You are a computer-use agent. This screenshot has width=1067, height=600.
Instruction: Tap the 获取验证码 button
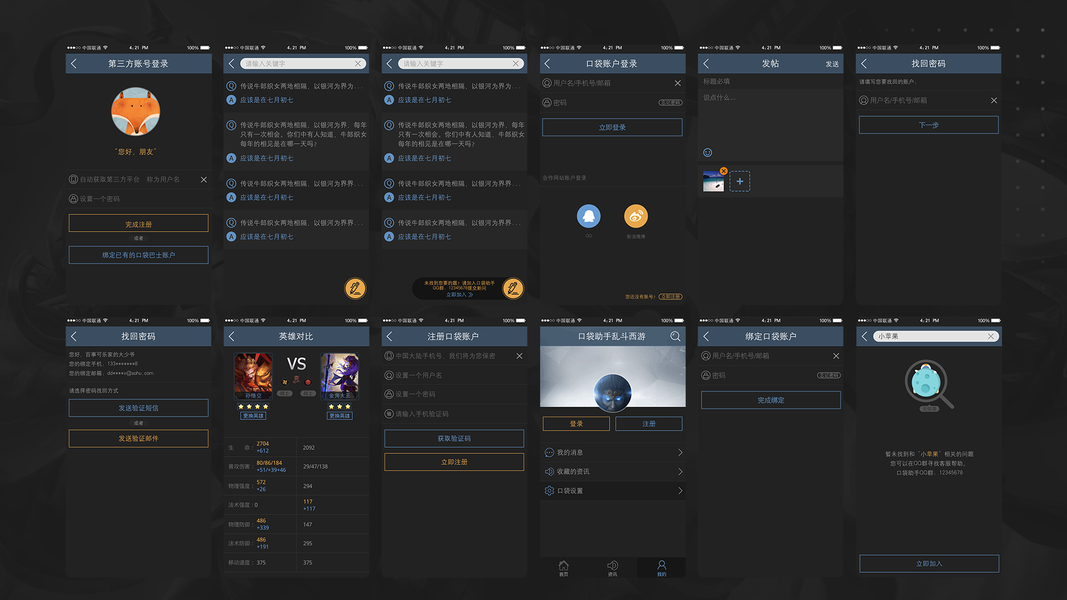454,439
